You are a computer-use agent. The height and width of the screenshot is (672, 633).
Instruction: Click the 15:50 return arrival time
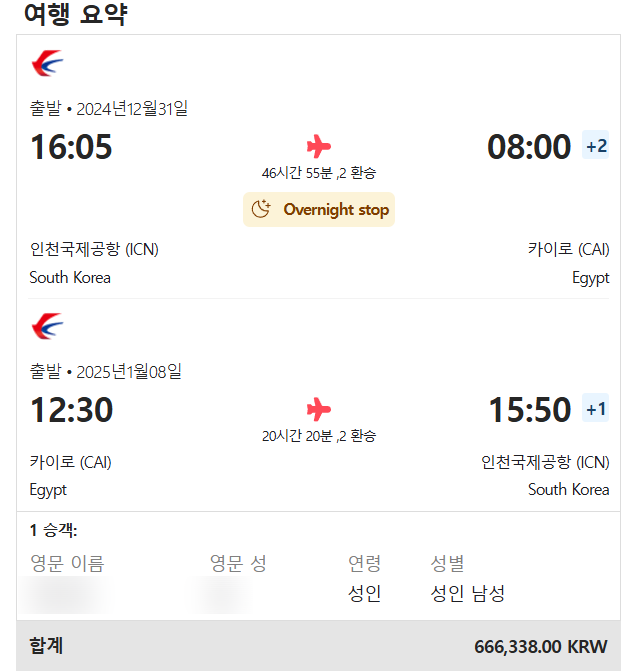(529, 410)
